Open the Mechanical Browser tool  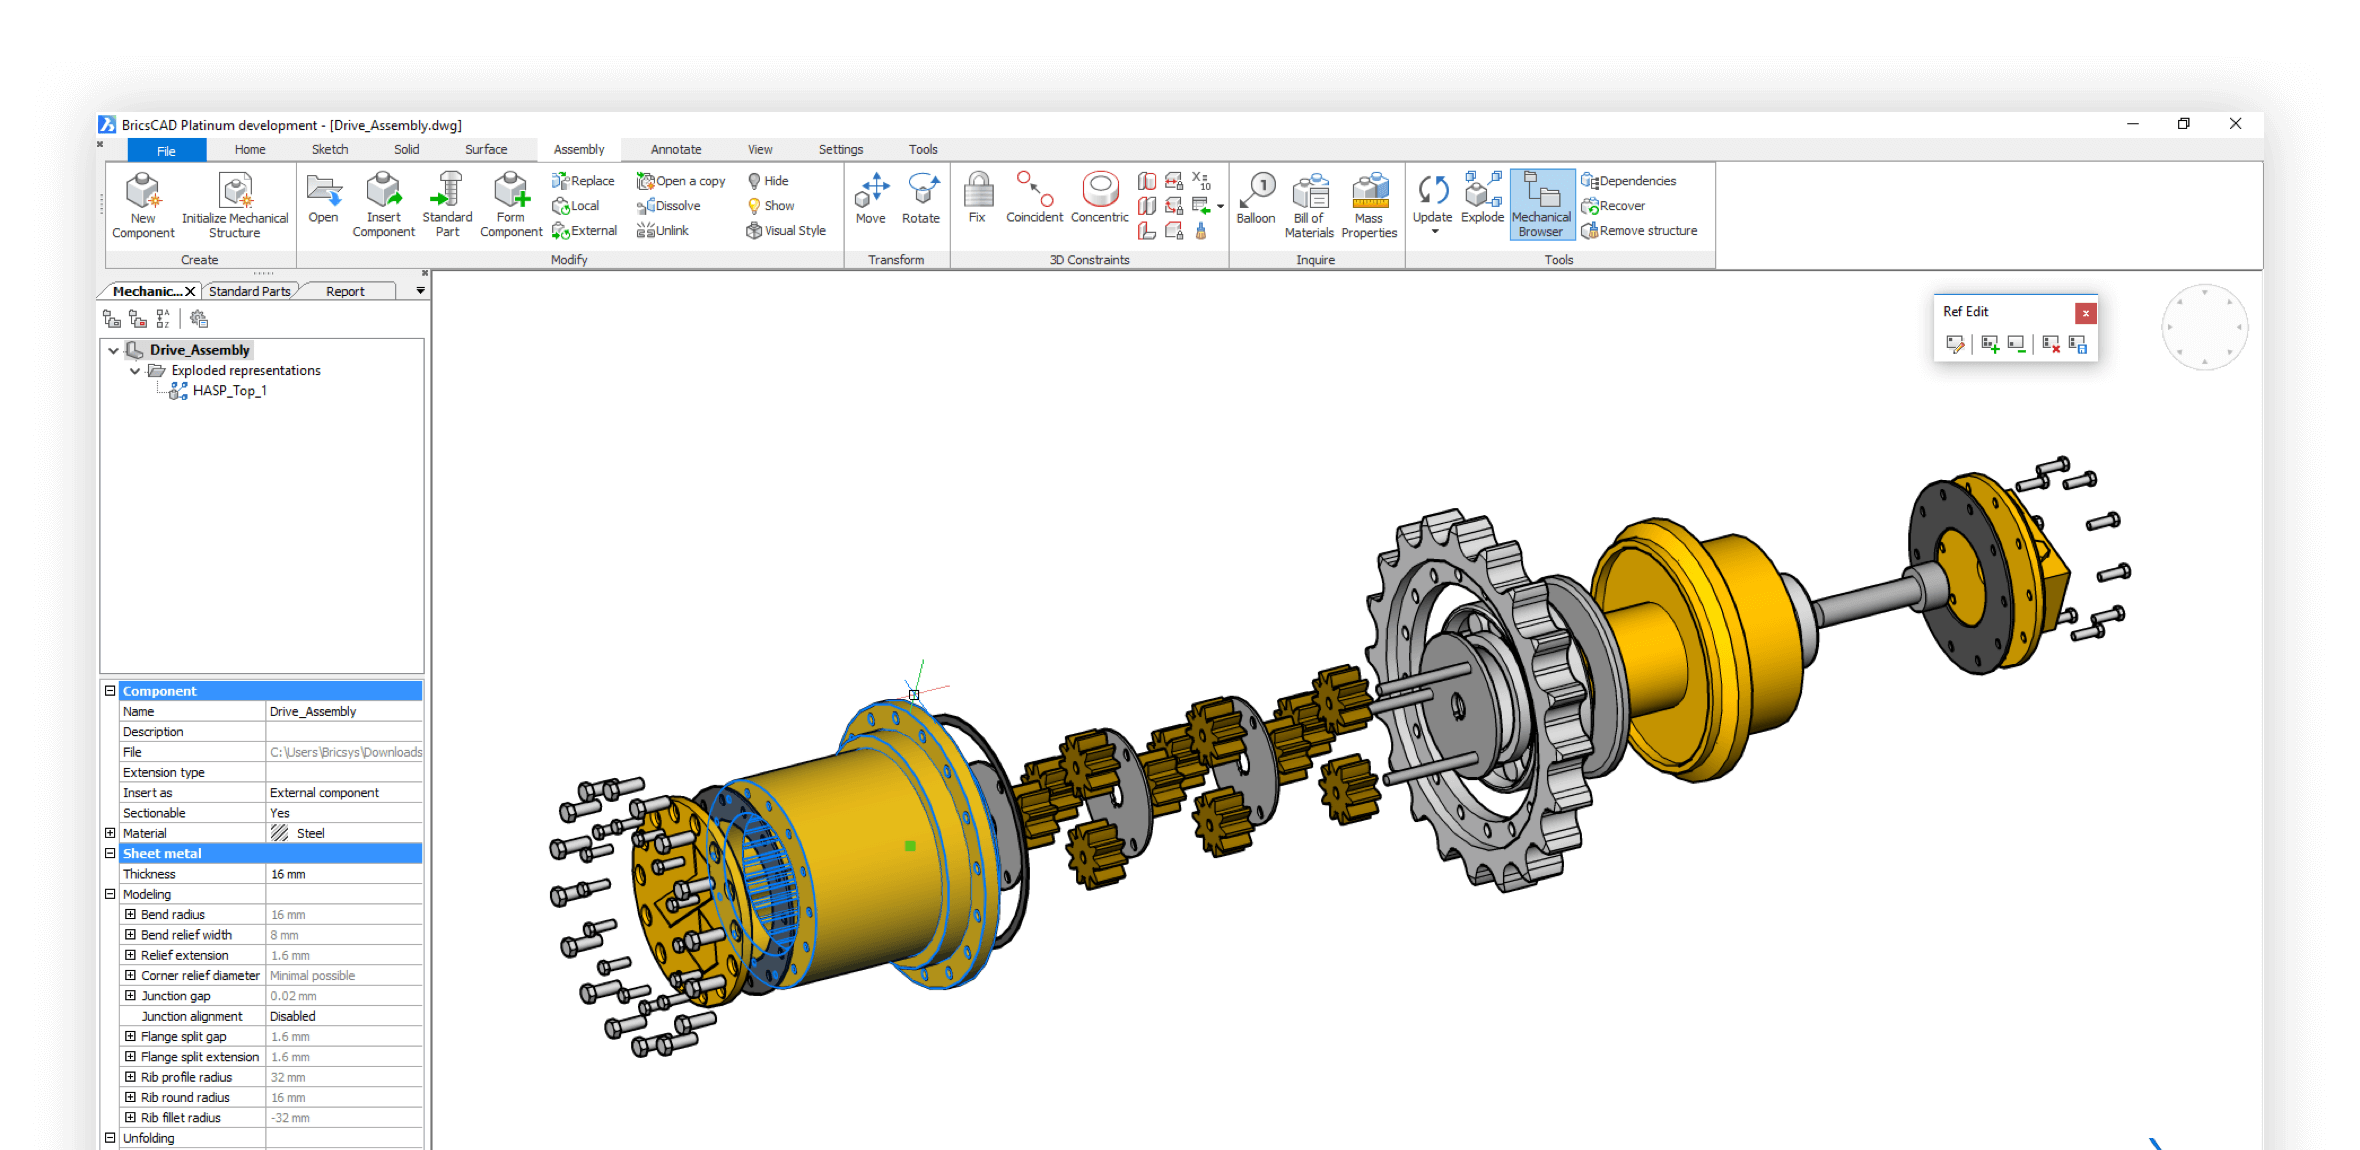tap(1540, 203)
